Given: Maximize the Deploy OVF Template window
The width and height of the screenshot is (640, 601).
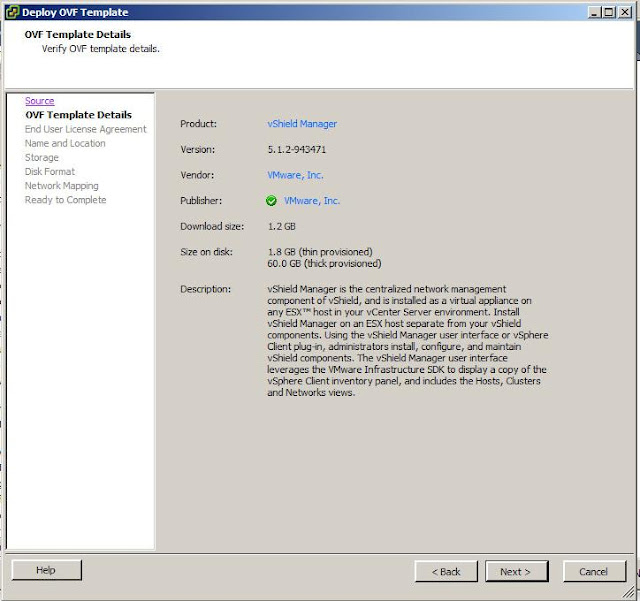Looking at the screenshot, I should point(609,12).
